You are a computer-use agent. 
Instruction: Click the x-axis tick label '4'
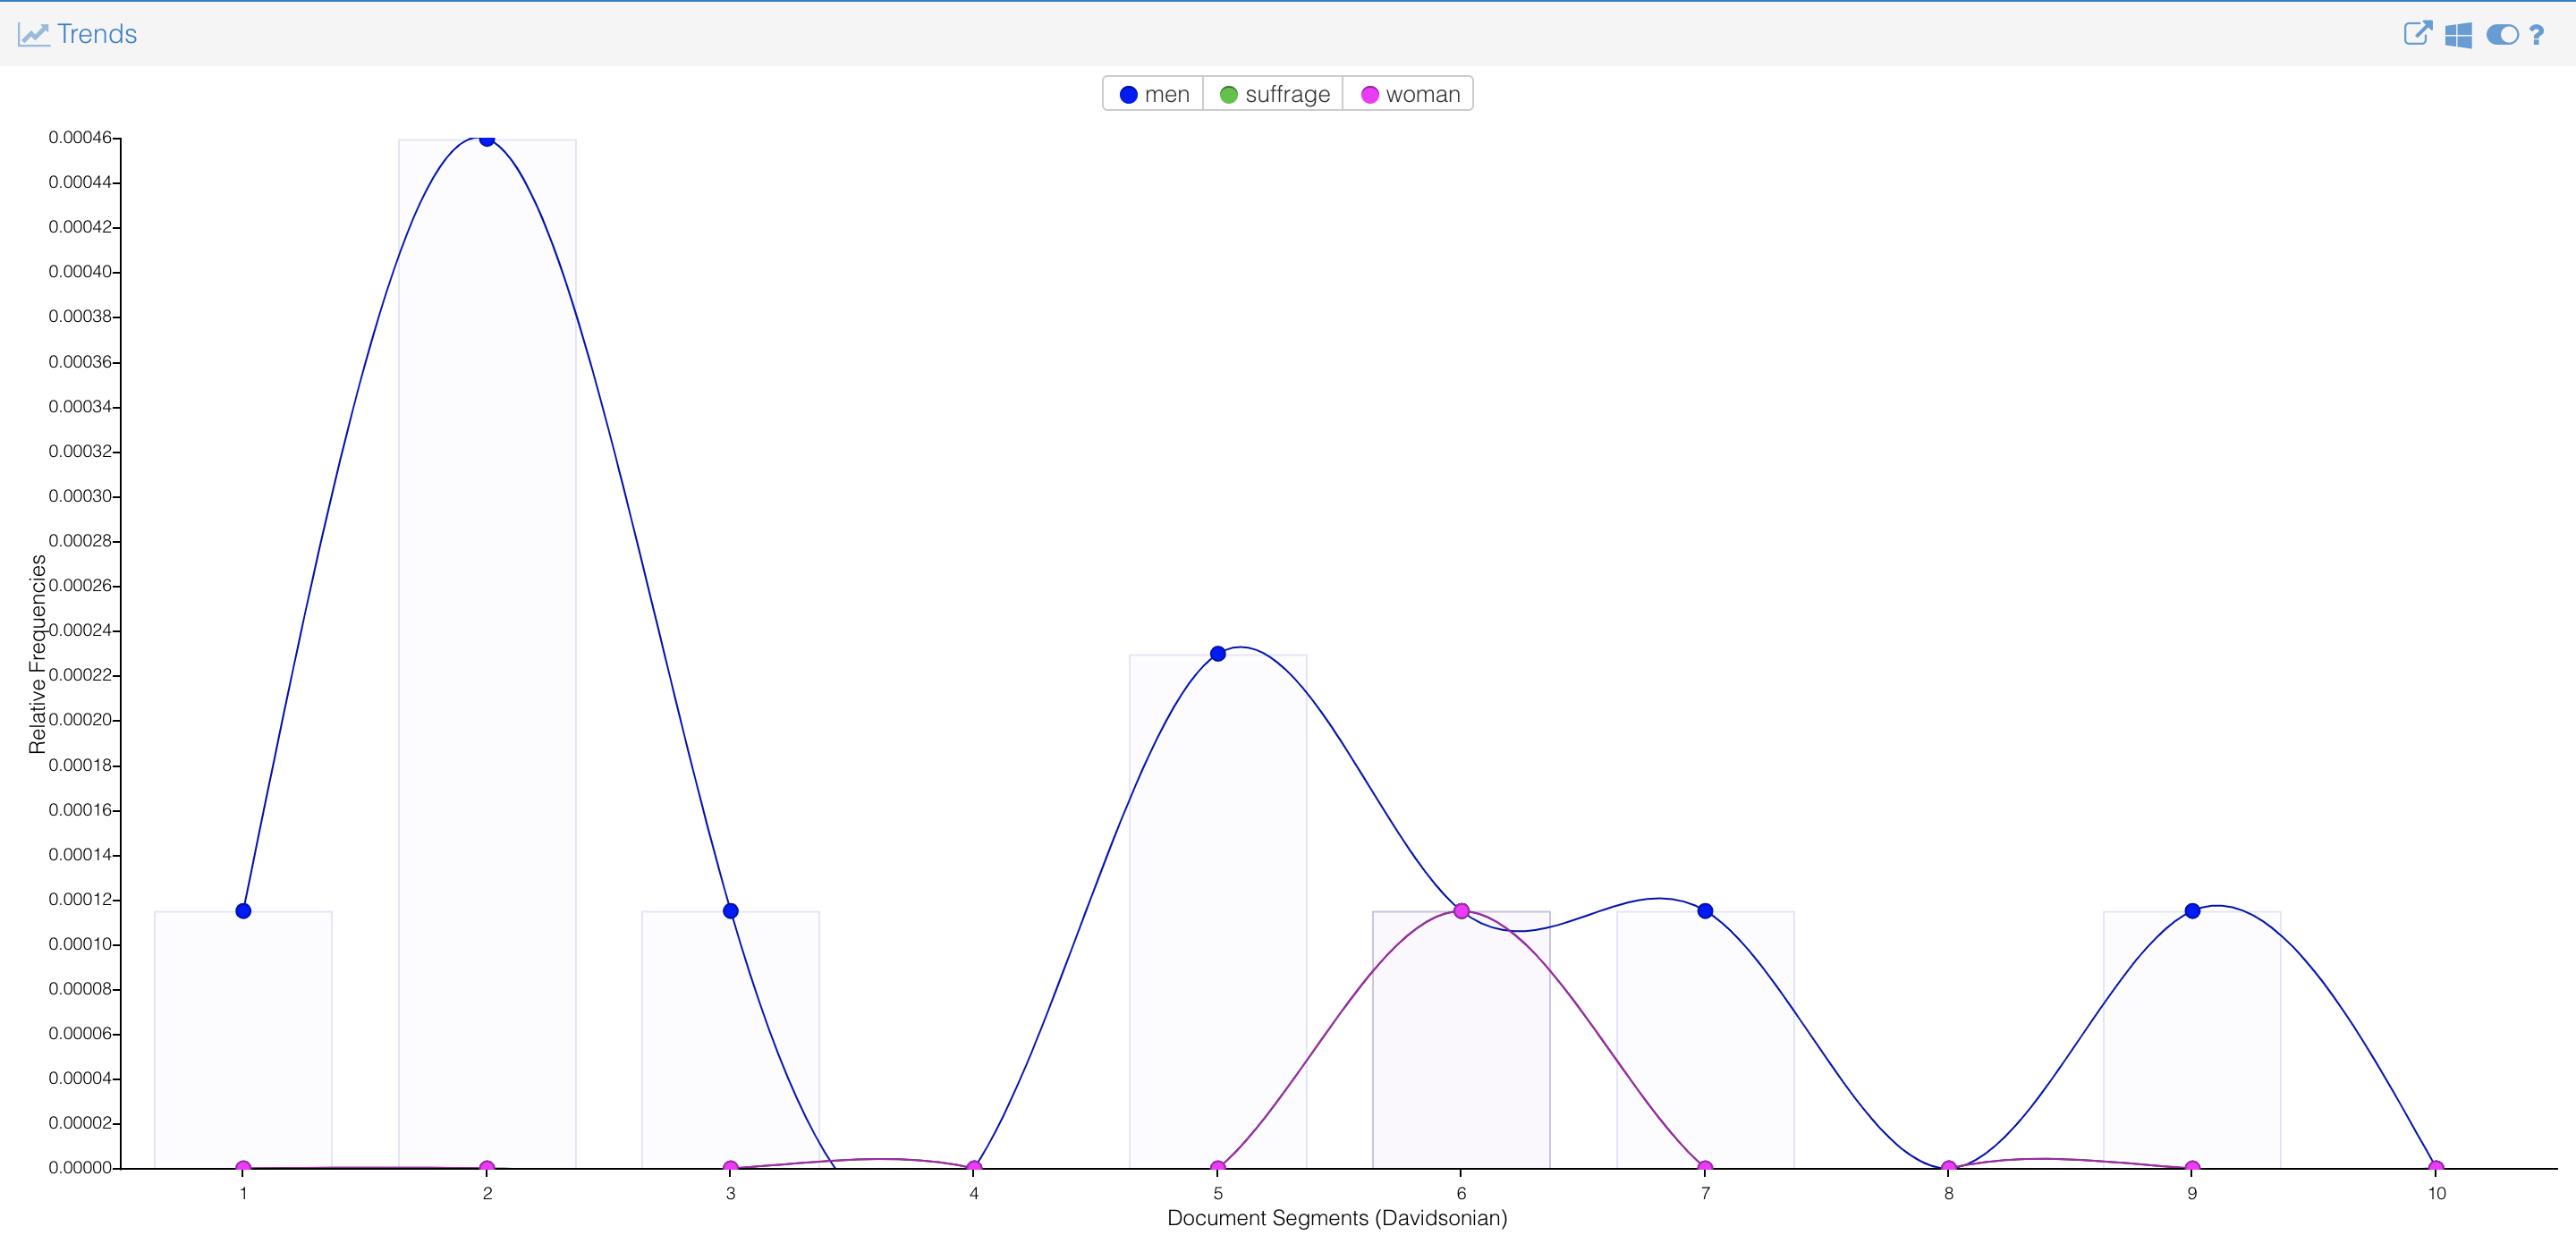coord(974,1193)
